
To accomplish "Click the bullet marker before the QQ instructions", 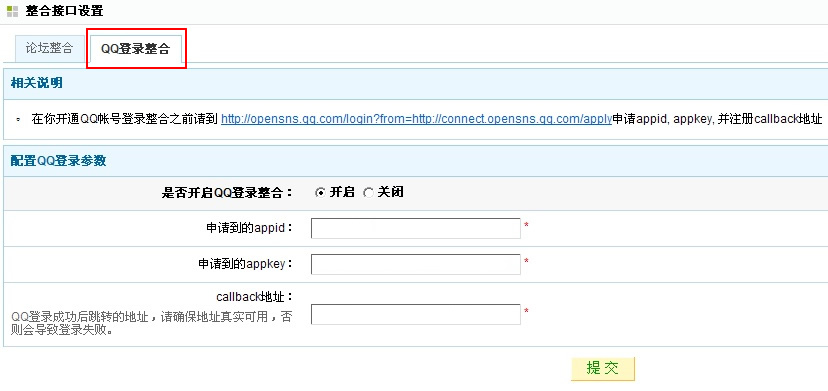I will (18, 120).
